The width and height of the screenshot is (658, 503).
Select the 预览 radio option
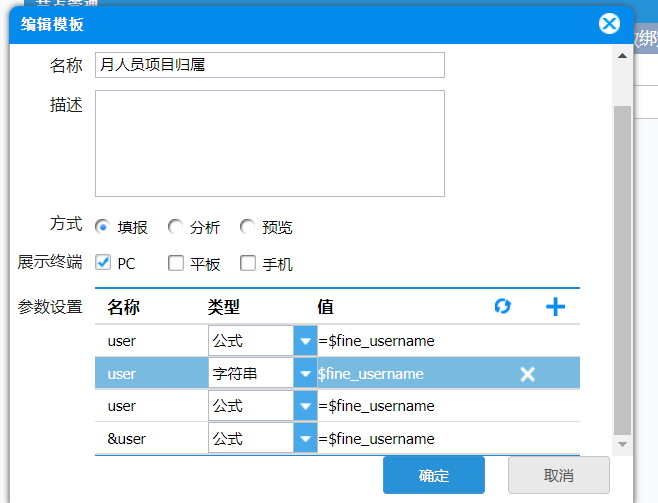pyautogui.click(x=247, y=227)
